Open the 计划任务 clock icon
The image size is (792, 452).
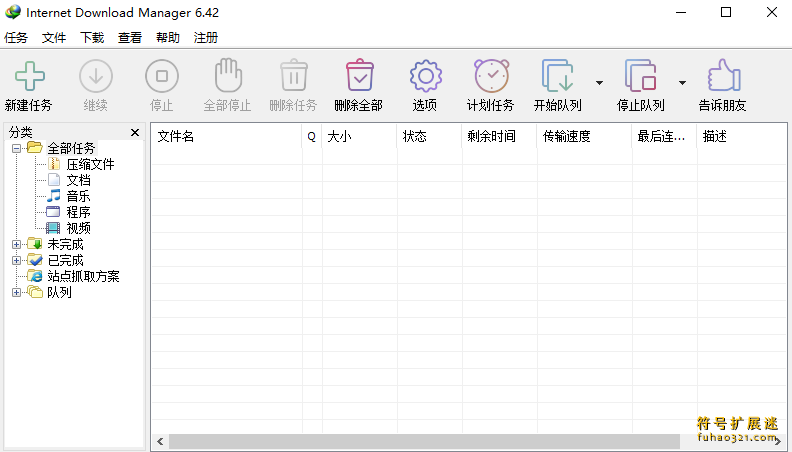tap(491, 76)
